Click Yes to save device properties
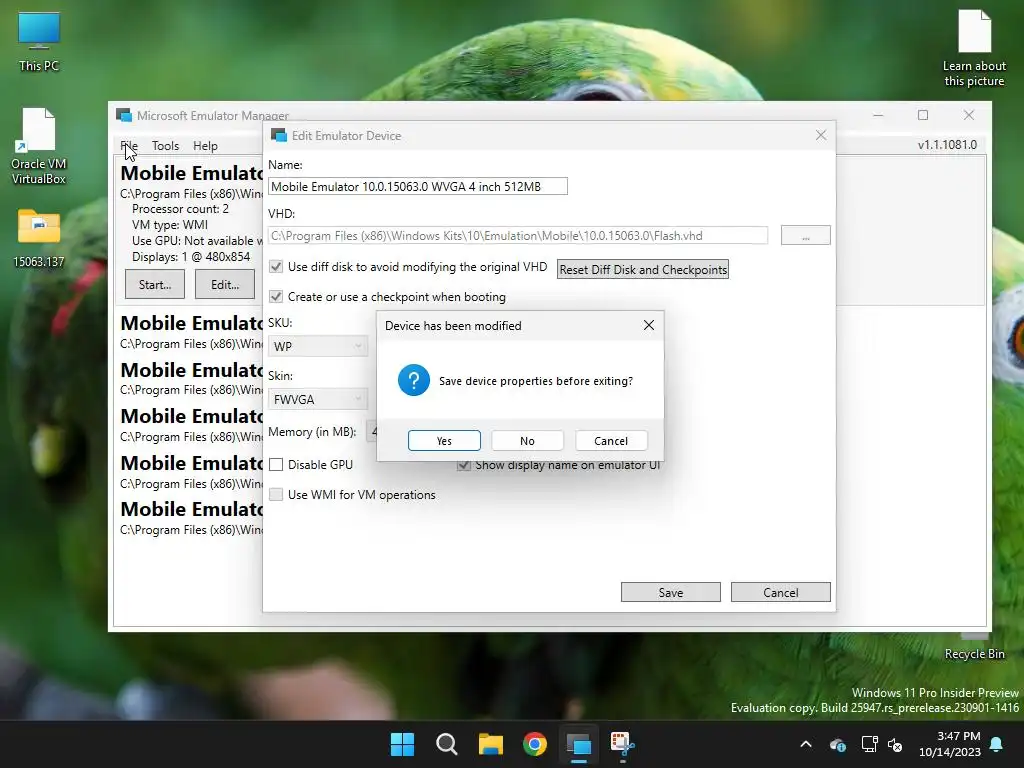 tap(444, 441)
